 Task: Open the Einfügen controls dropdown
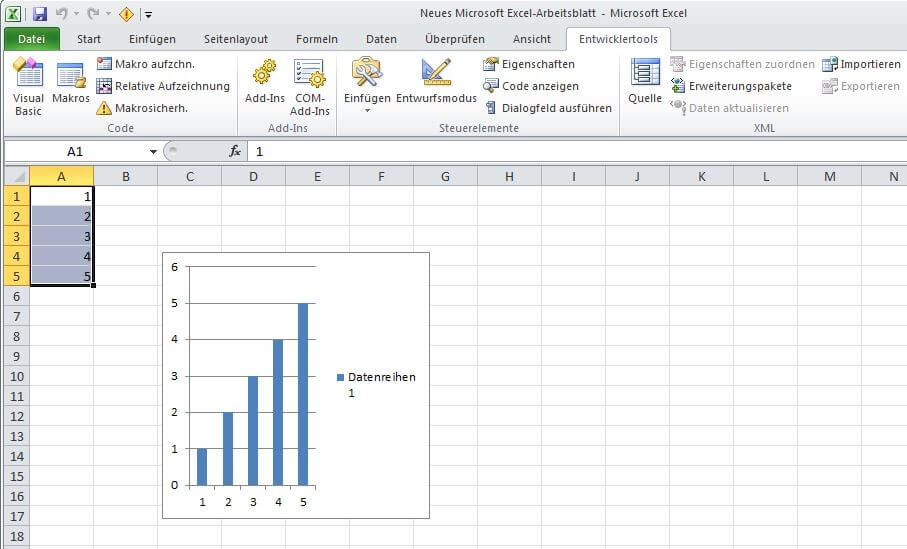point(367,87)
